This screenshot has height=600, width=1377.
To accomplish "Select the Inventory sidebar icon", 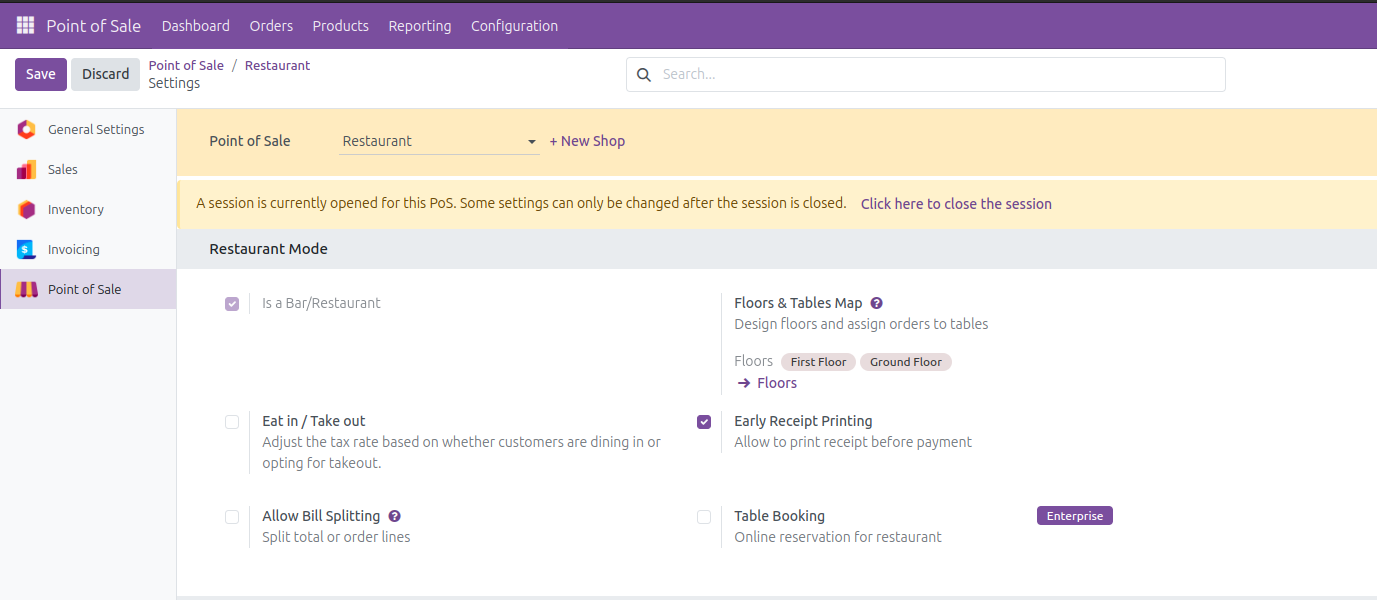I will tap(26, 209).
